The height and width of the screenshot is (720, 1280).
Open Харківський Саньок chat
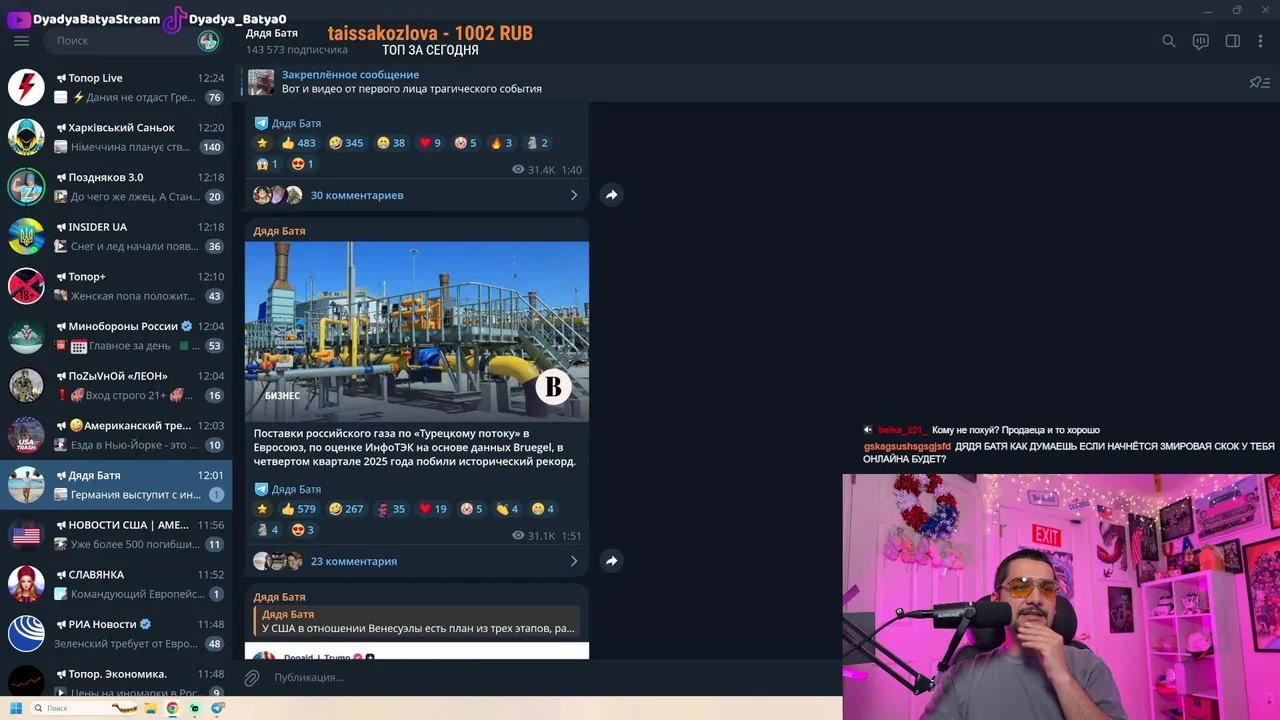tap(116, 137)
